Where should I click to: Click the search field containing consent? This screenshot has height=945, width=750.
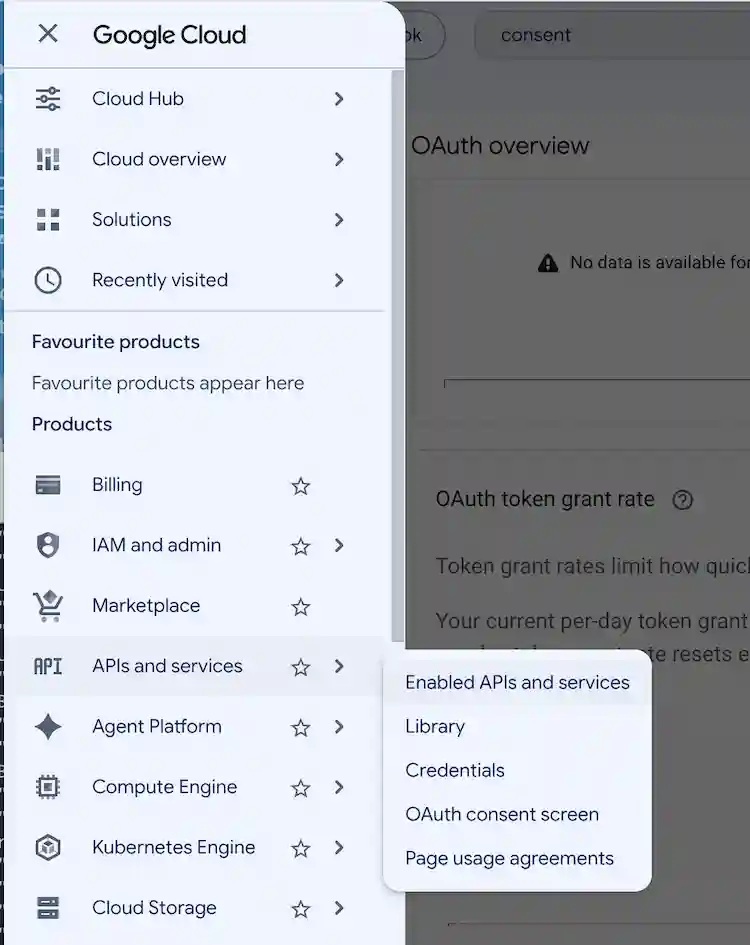coord(612,35)
